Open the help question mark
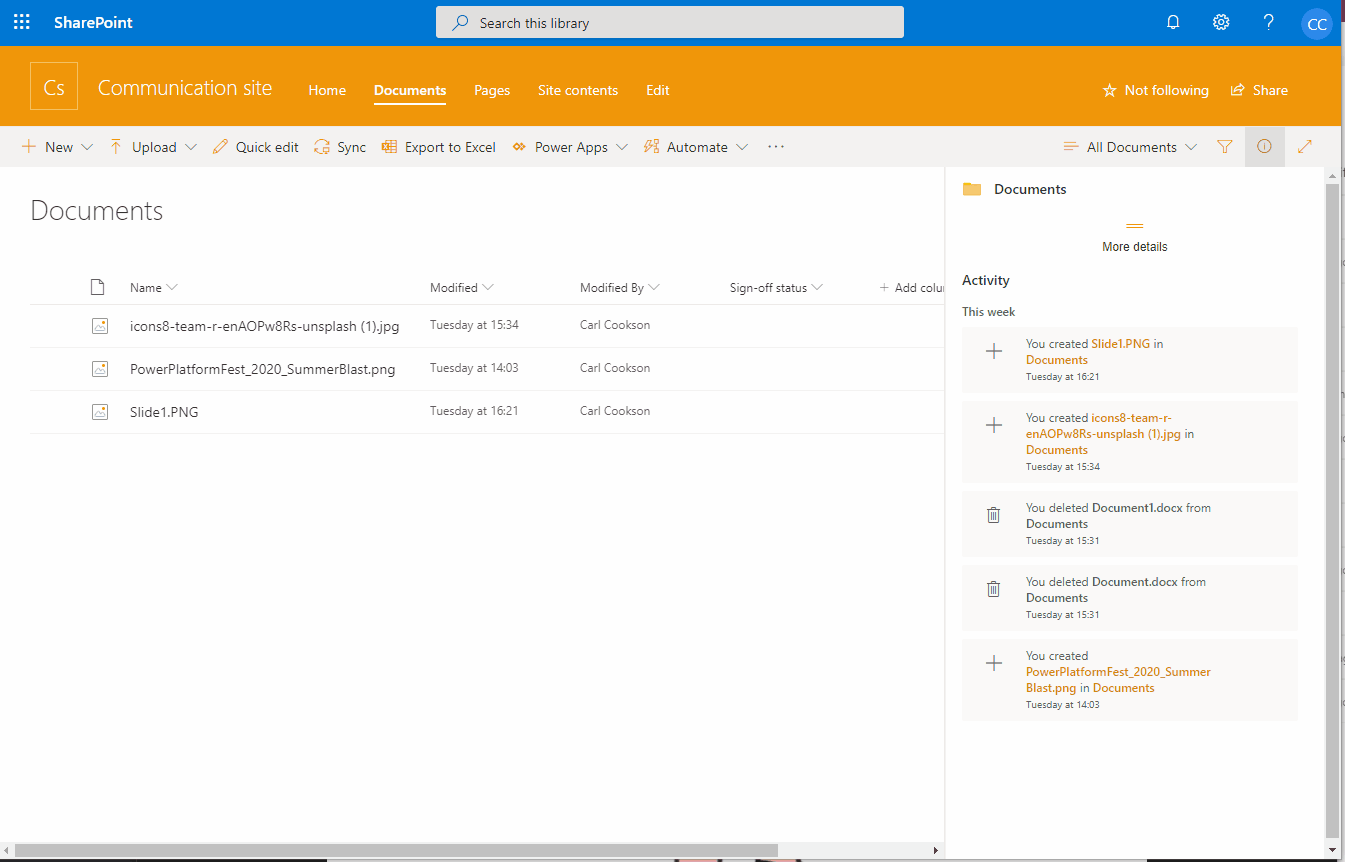Screen dimensions: 1345x862 pos(1268,22)
